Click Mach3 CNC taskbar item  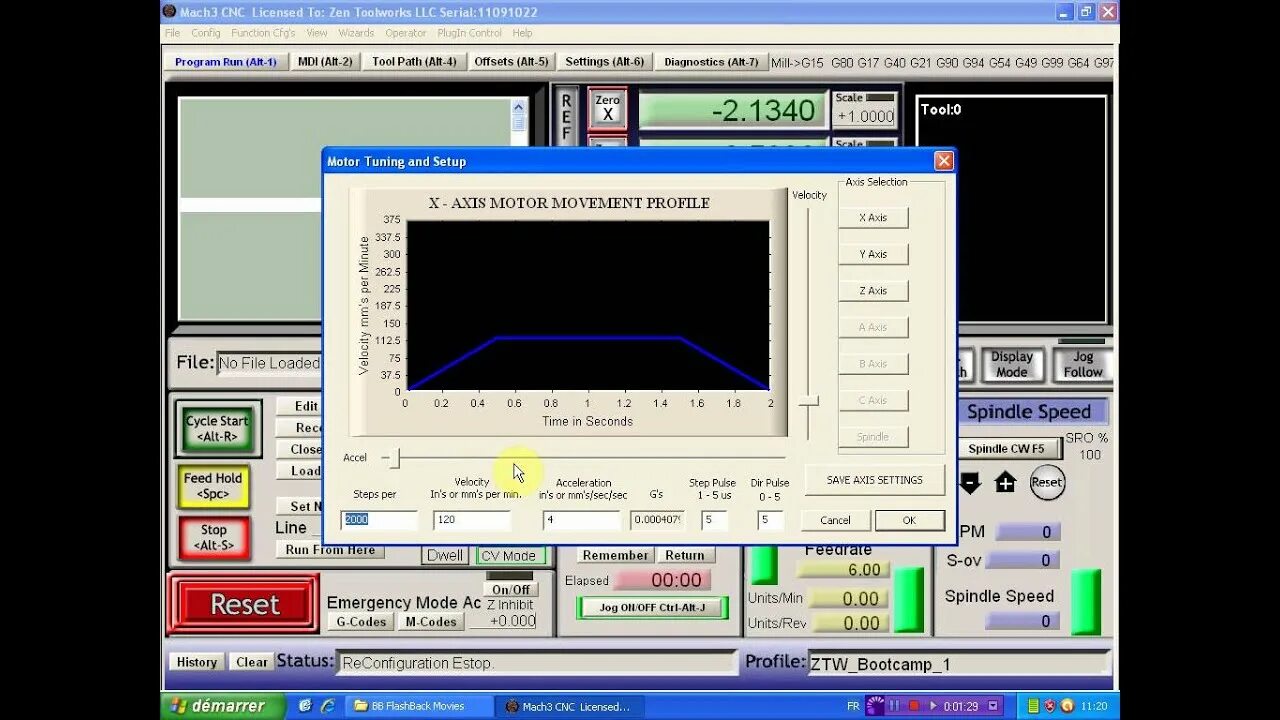[571, 706]
